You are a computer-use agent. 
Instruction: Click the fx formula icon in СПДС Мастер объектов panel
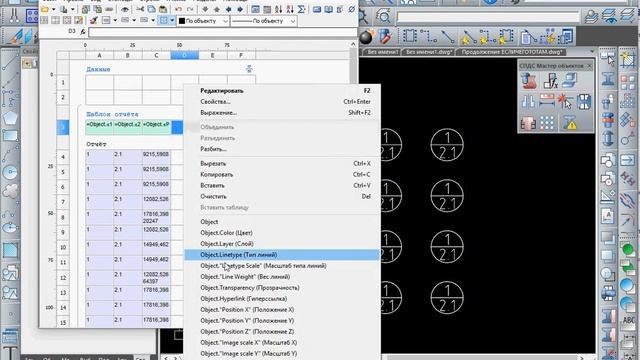(x=551, y=81)
